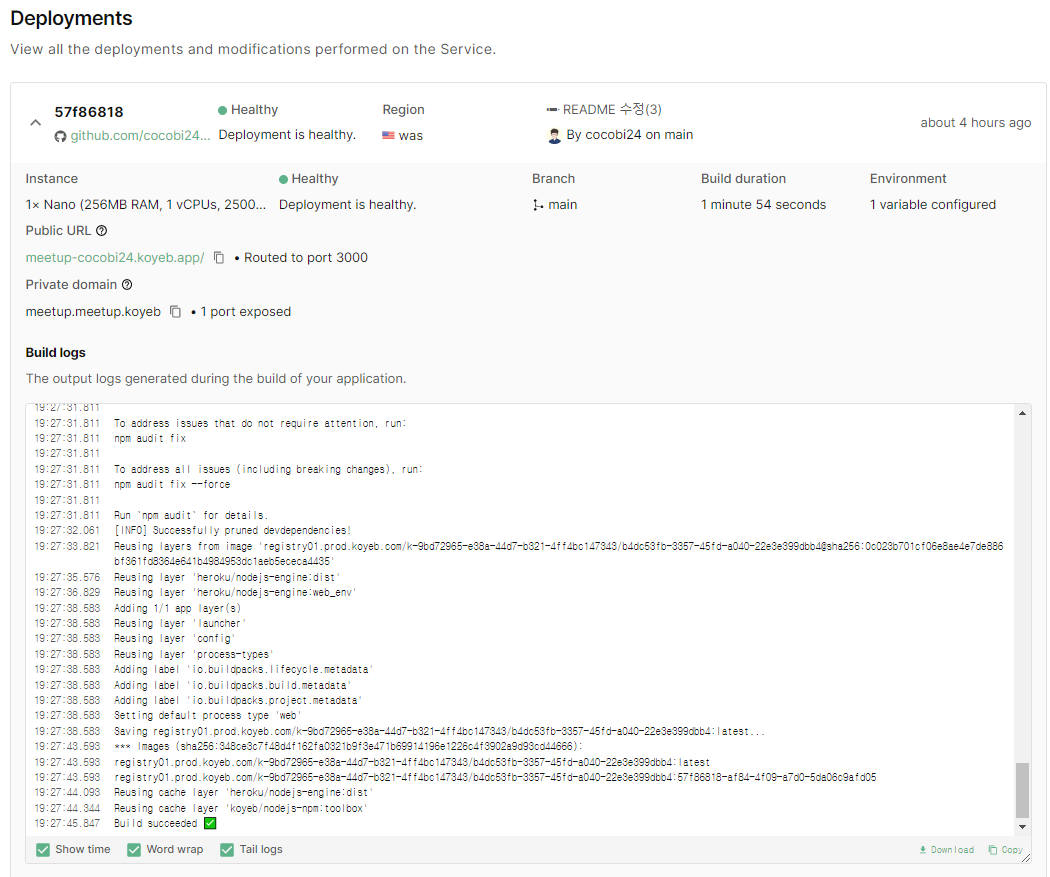Click the '1× Nano (256MB RAM' instance text
Viewport: 1050px width, 877px height.
coord(145,205)
